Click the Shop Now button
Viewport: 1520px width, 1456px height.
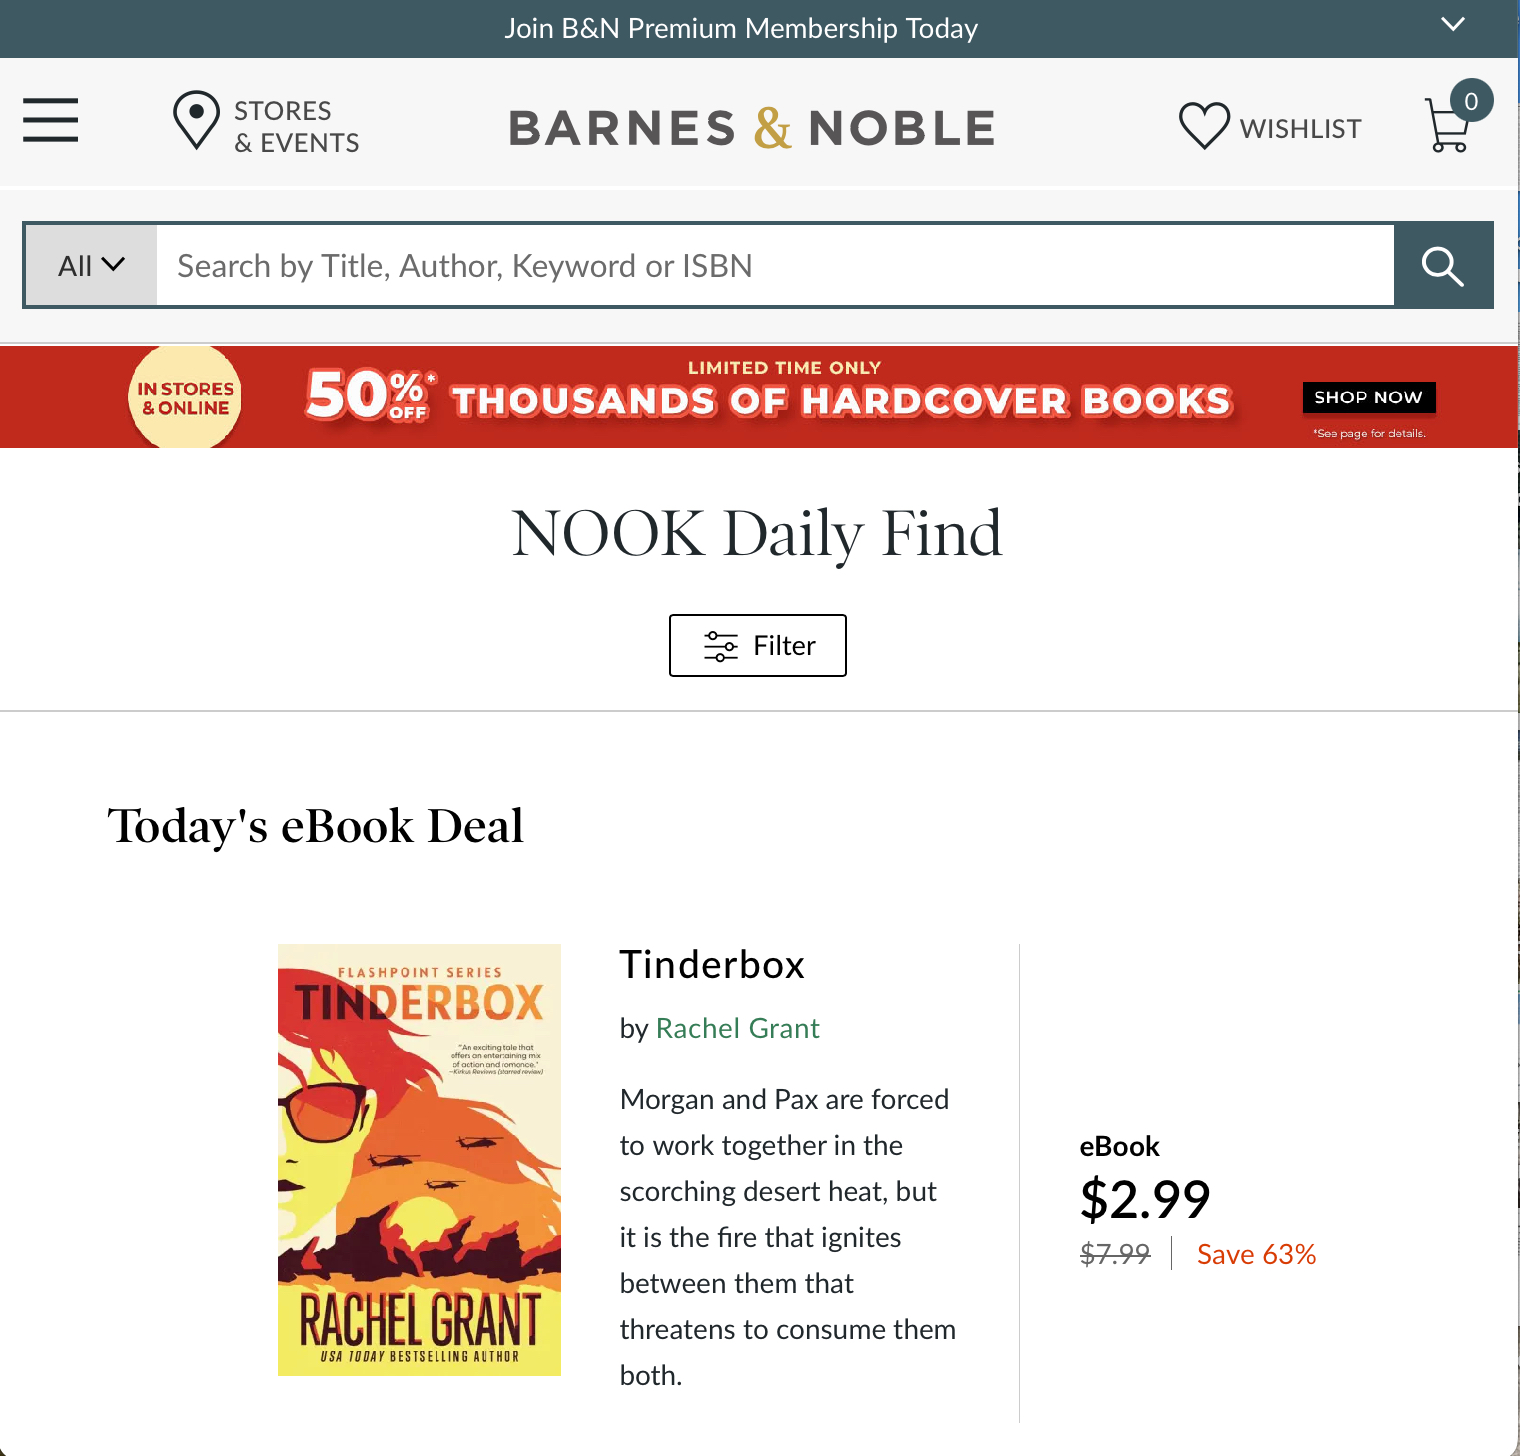coord(1368,398)
